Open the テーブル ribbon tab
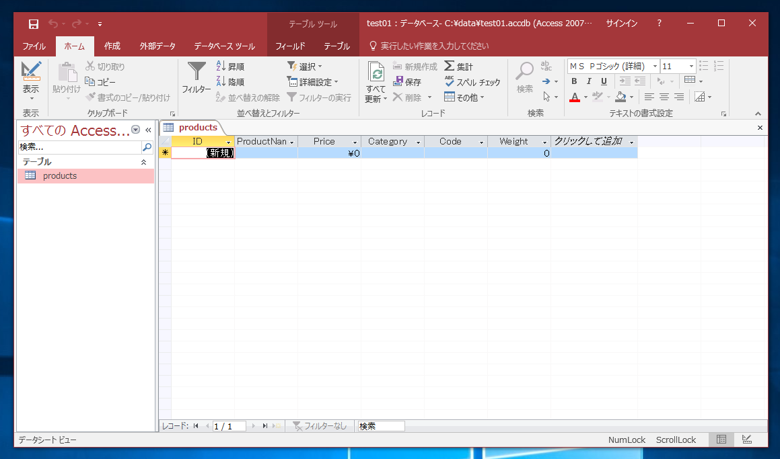Image resolution: width=780 pixels, height=459 pixels. (337, 46)
